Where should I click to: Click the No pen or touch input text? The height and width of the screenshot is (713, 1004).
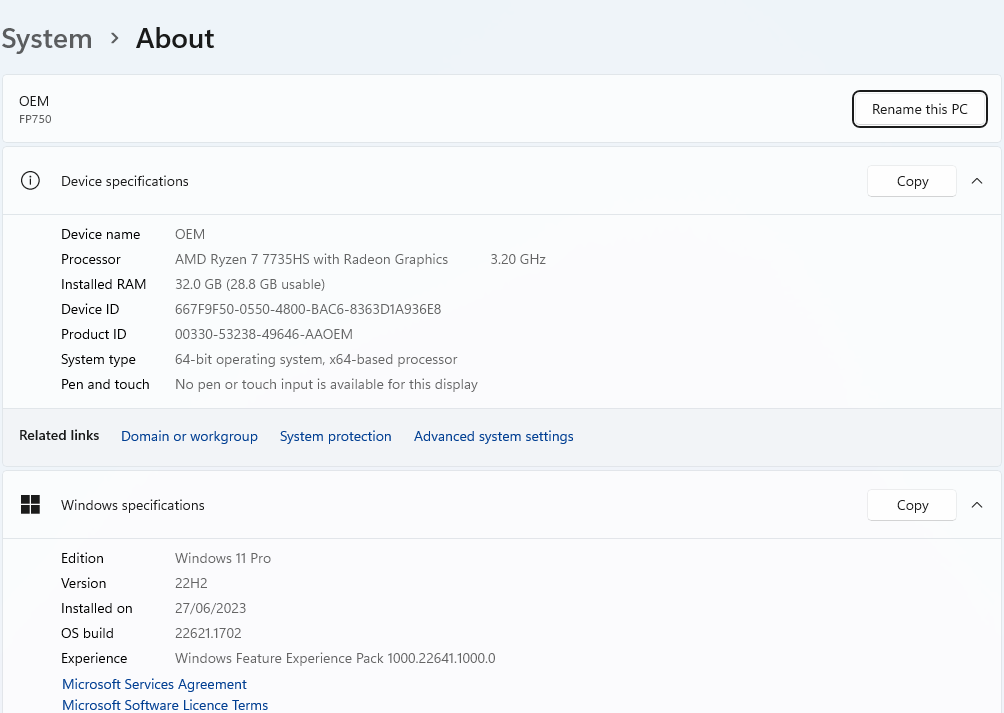[x=327, y=384]
